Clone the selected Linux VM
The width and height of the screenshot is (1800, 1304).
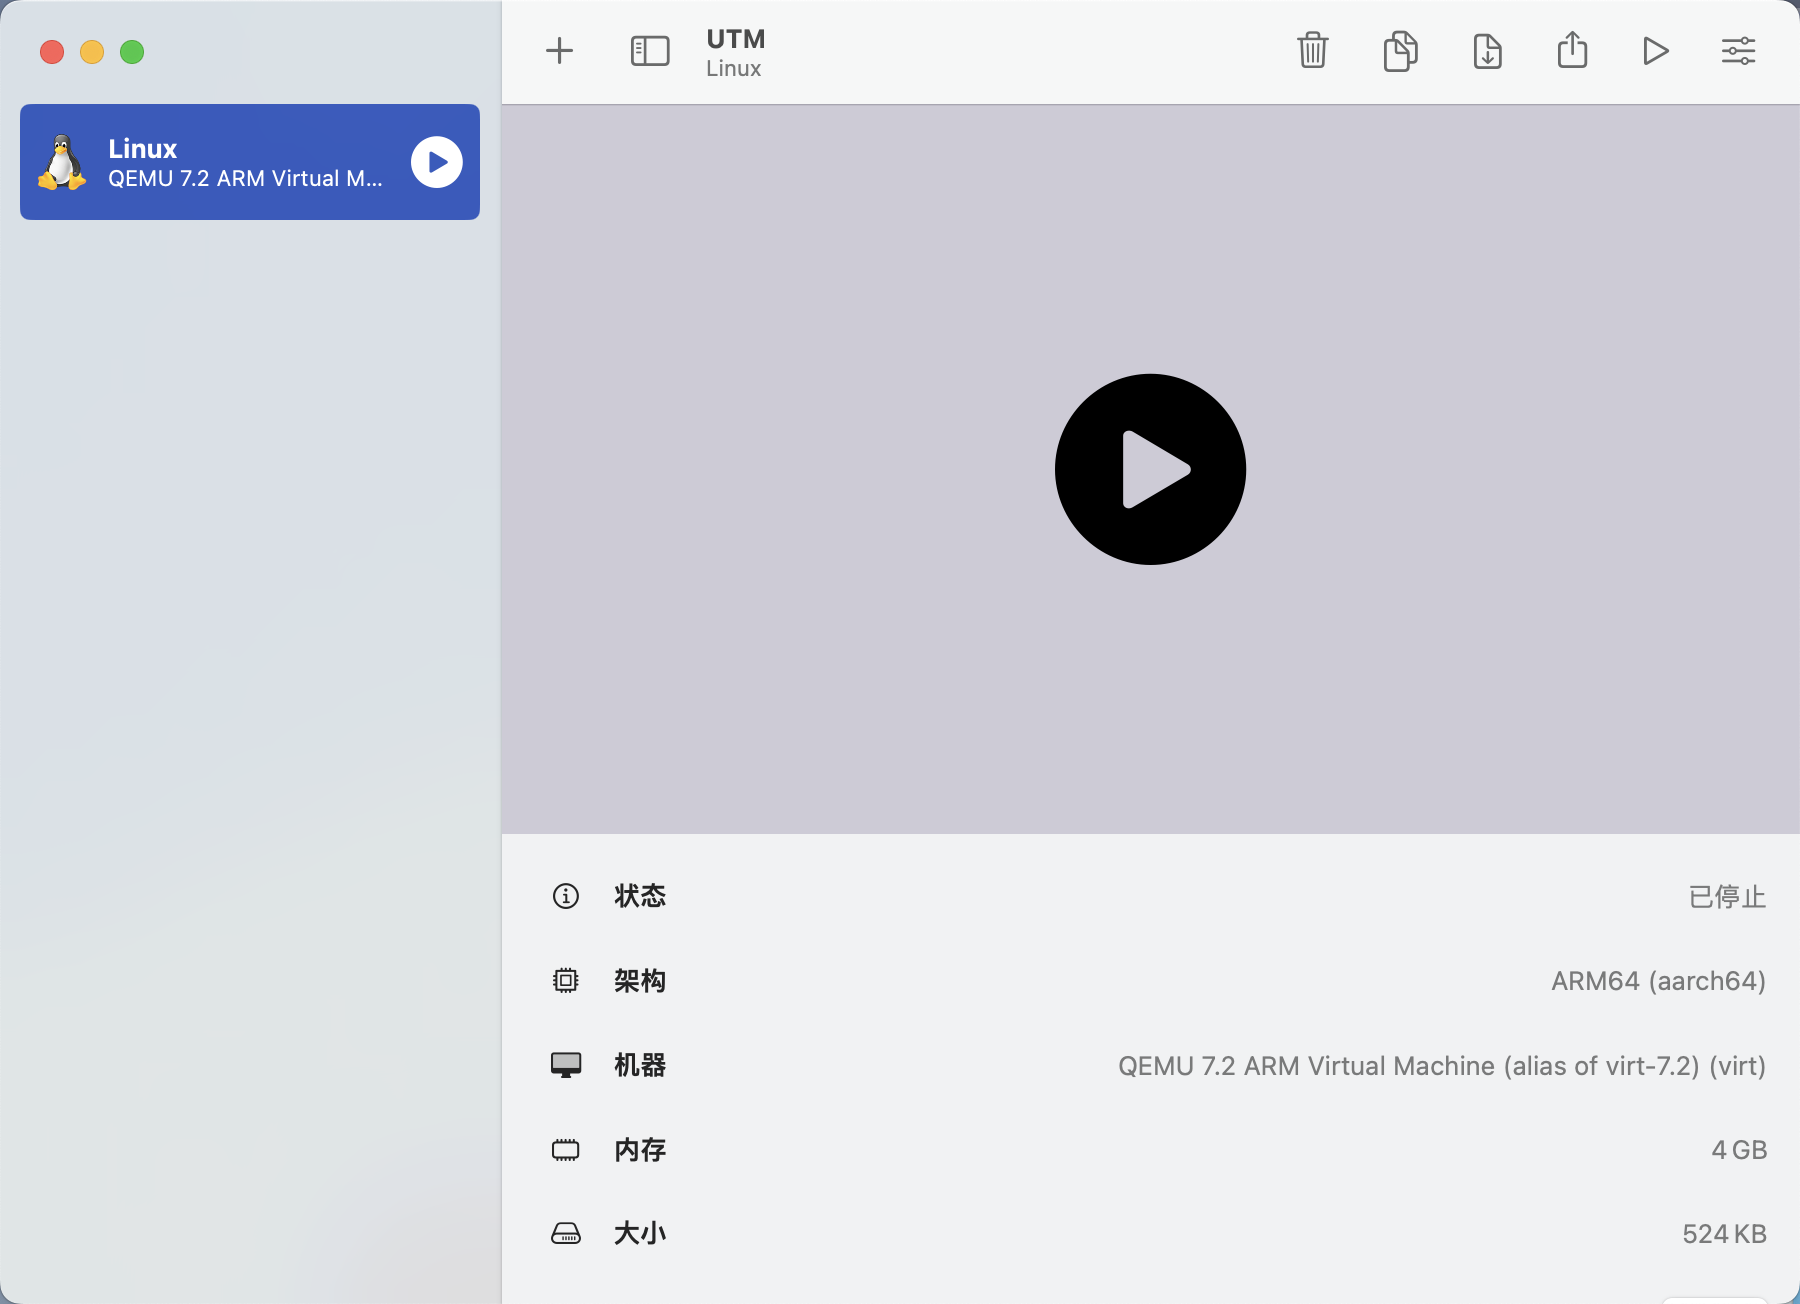click(x=1400, y=51)
